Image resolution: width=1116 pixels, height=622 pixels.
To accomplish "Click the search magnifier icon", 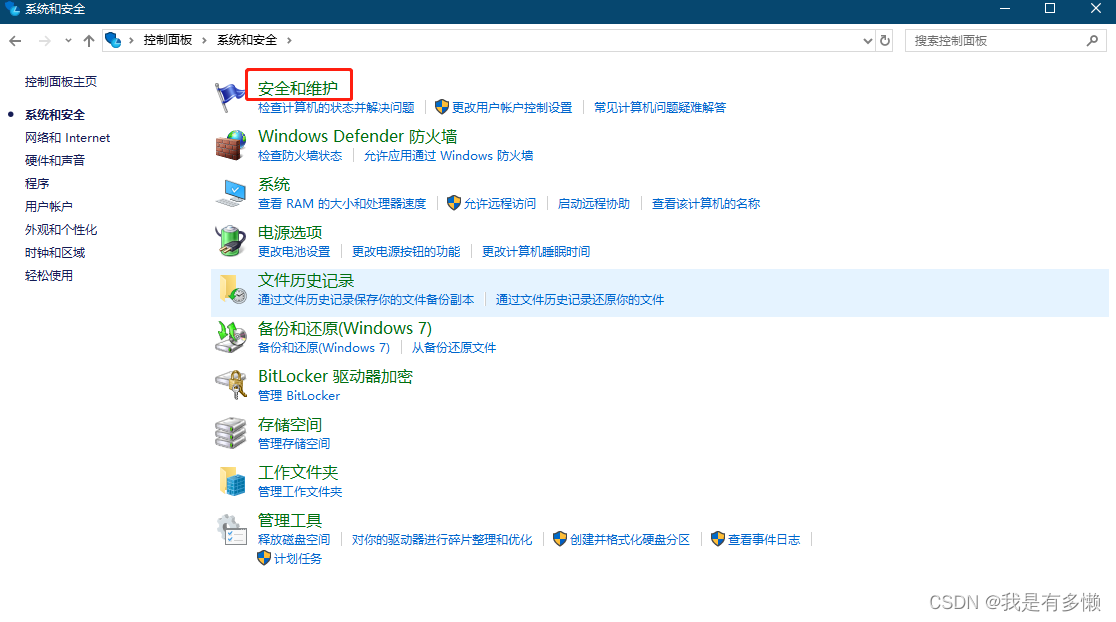I will point(1093,41).
